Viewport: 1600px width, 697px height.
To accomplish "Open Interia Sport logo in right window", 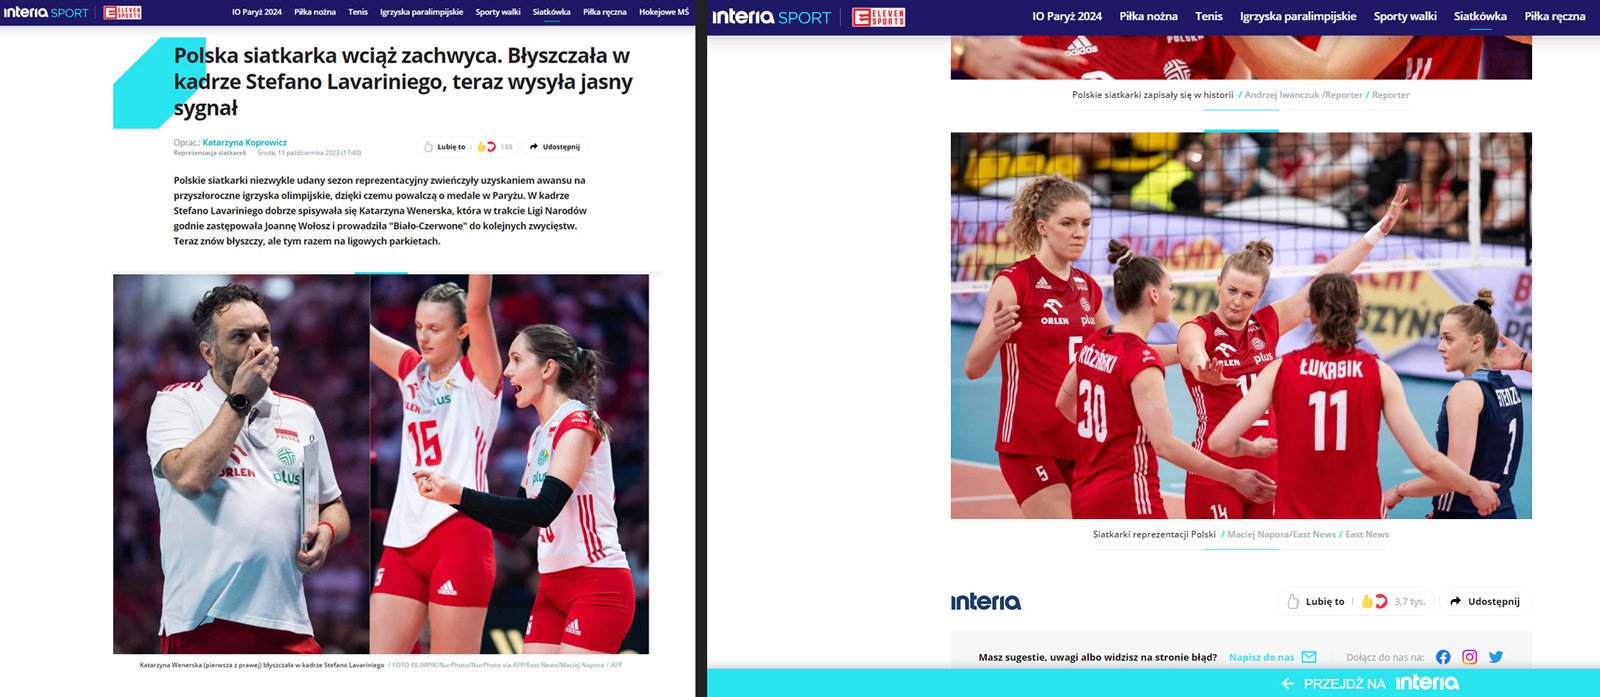I will (771, 17).
